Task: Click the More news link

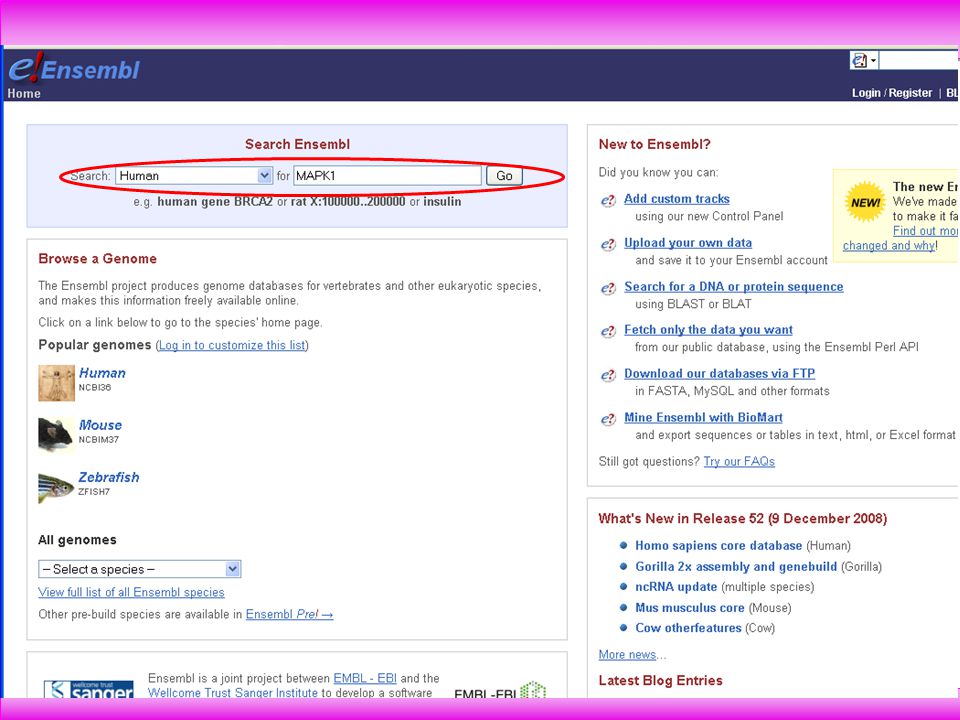Action: click(x=627, y=654)
